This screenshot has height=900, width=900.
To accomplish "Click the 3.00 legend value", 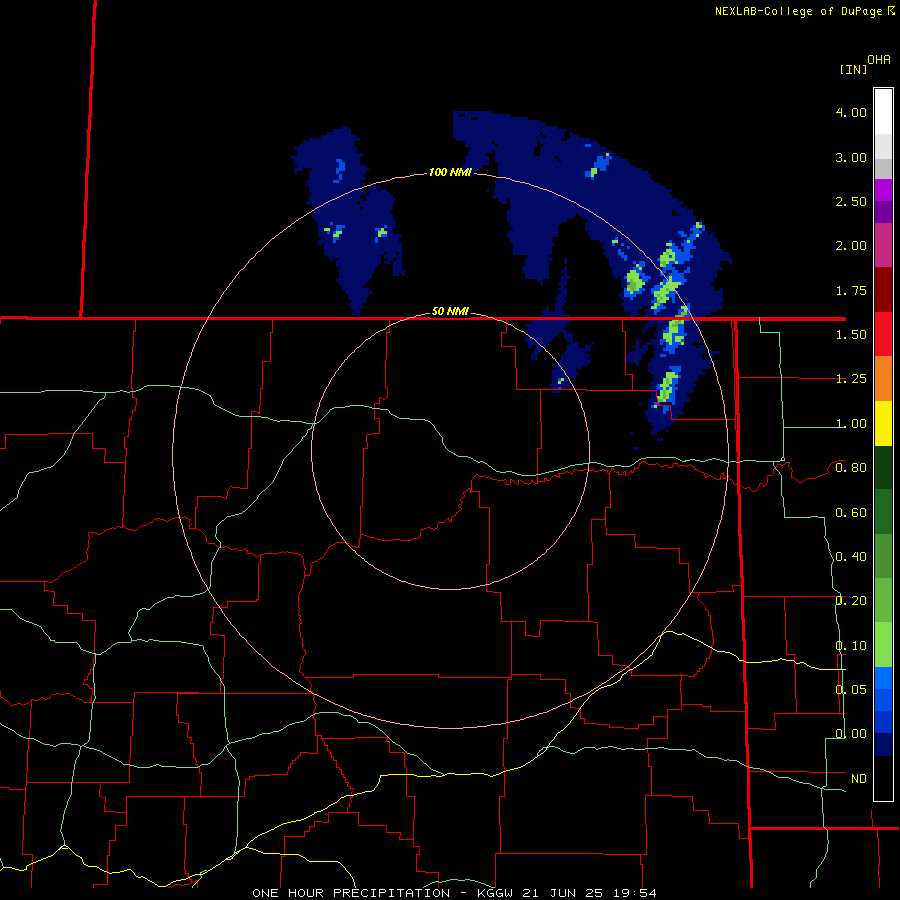I will [851, 157].
